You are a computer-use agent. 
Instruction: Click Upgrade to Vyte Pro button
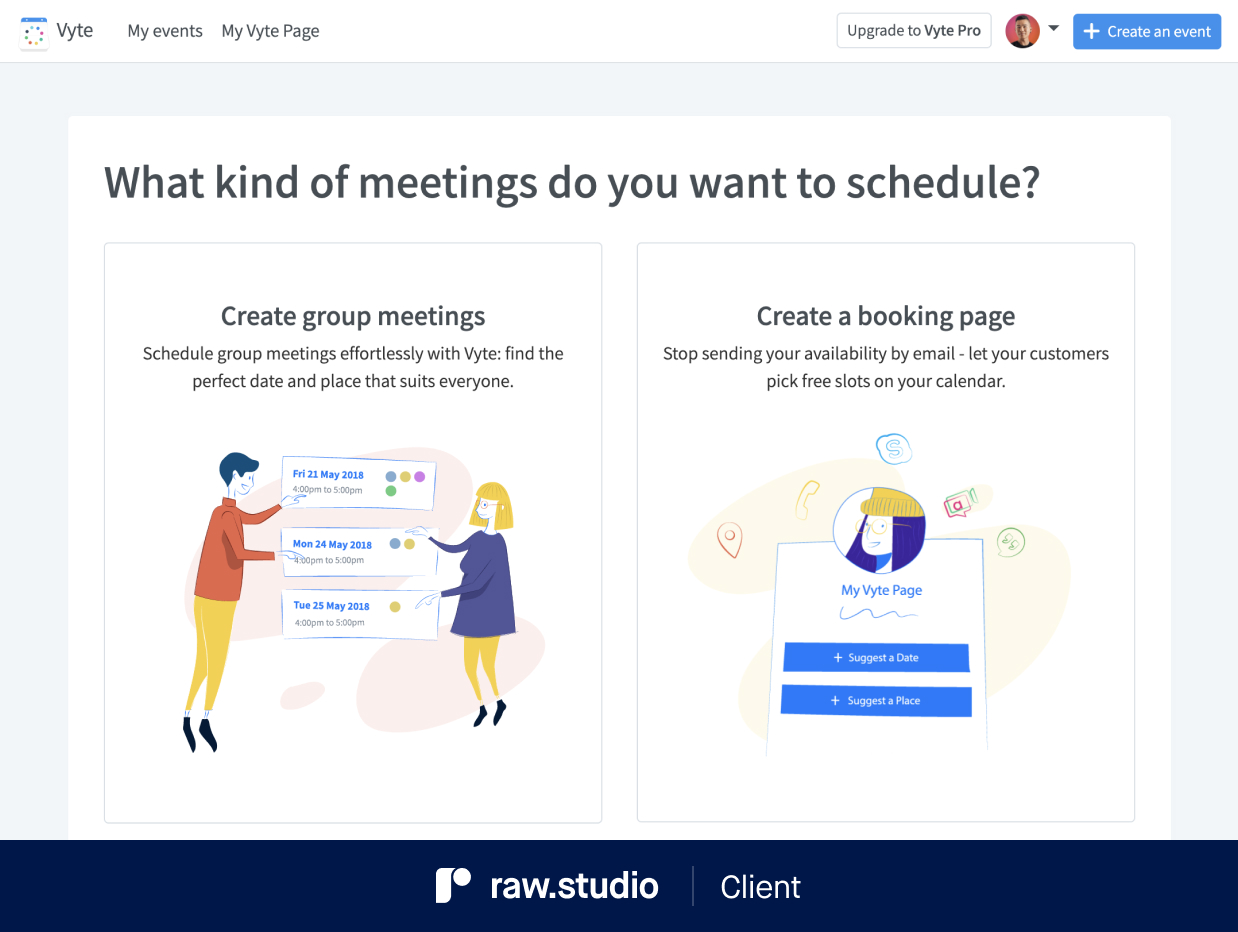pos(914,31)
